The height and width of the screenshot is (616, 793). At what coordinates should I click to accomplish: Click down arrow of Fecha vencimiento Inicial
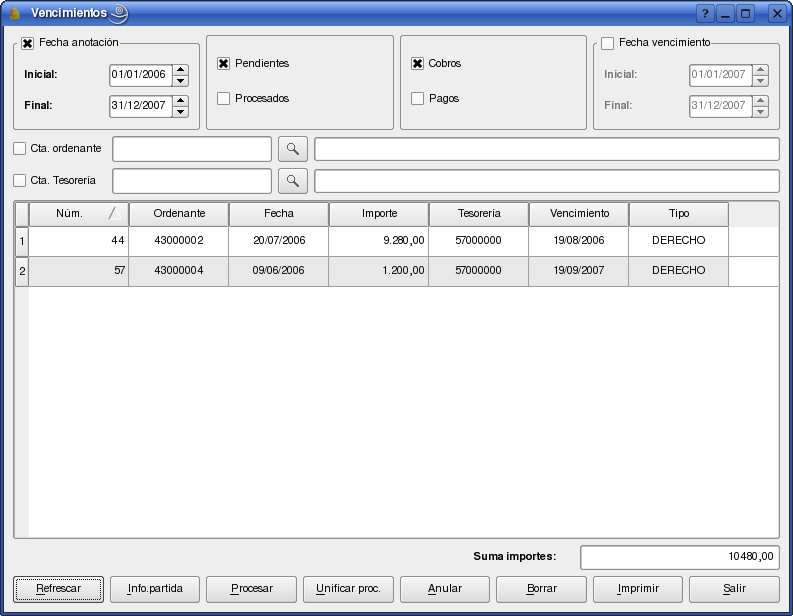pyautogui.click(x=760, y=81)
